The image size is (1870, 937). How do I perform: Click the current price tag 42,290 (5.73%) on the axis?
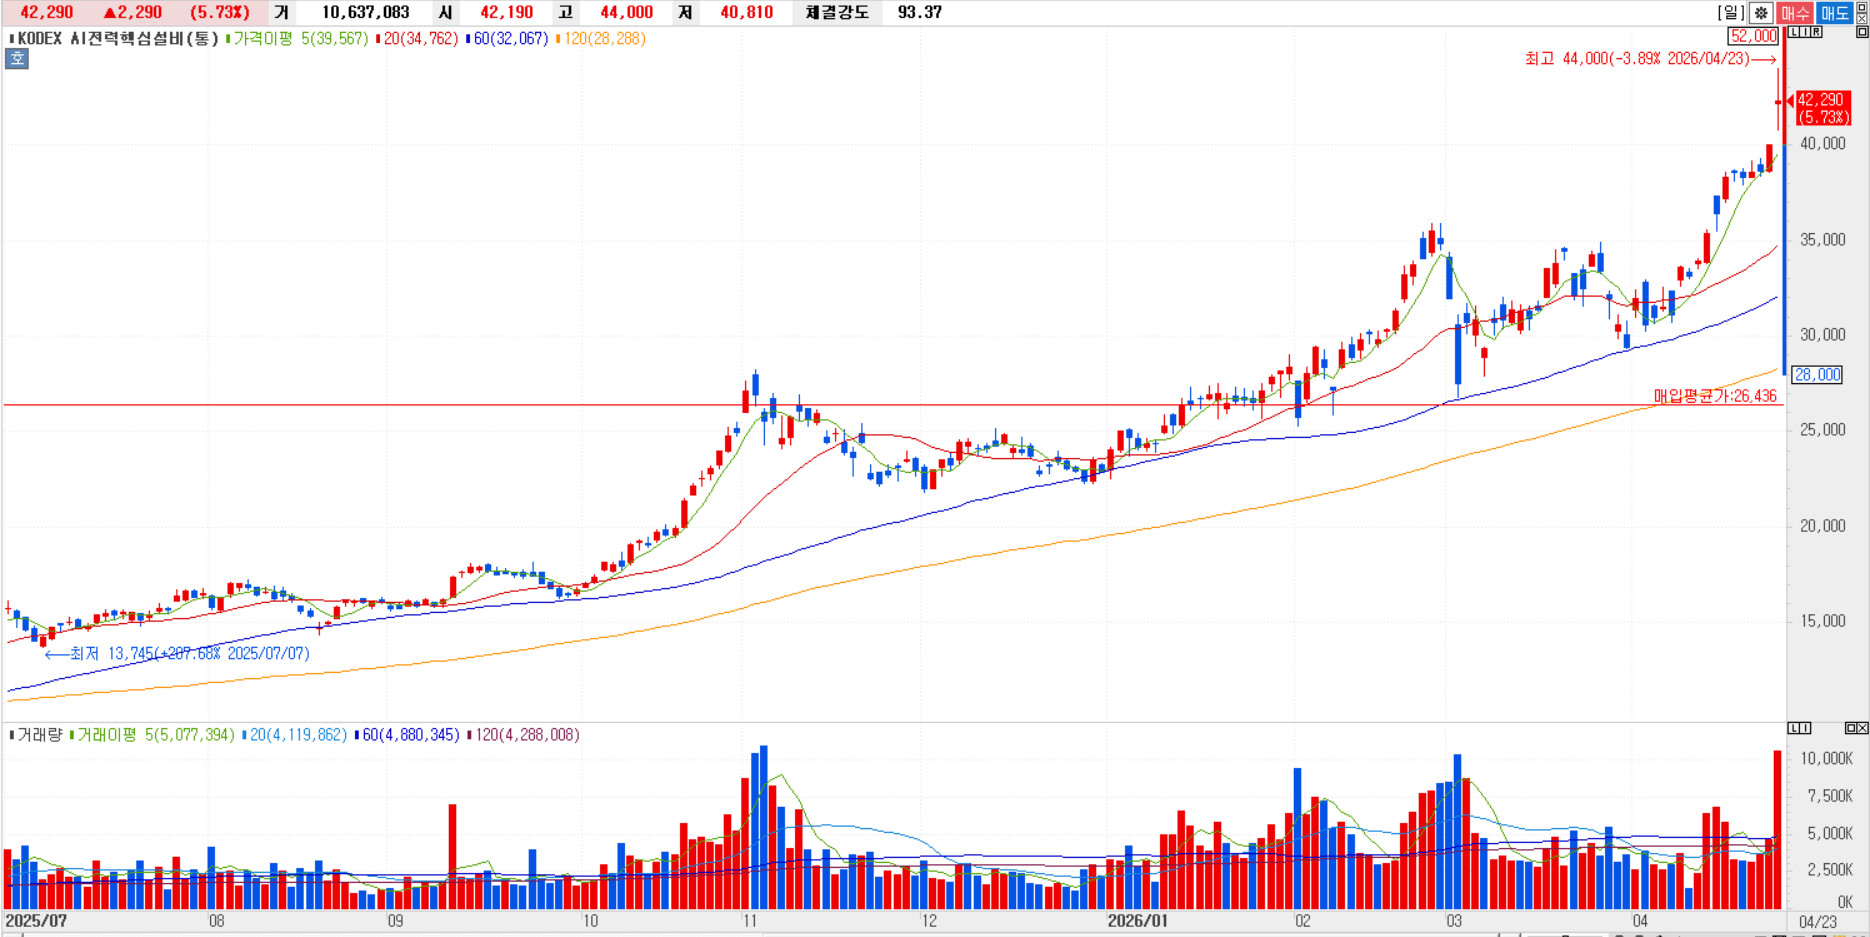click(1824, 108)
